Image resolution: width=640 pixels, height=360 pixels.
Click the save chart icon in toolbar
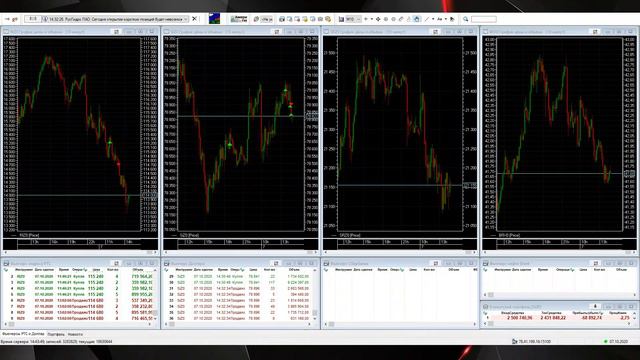pos(341,19)
